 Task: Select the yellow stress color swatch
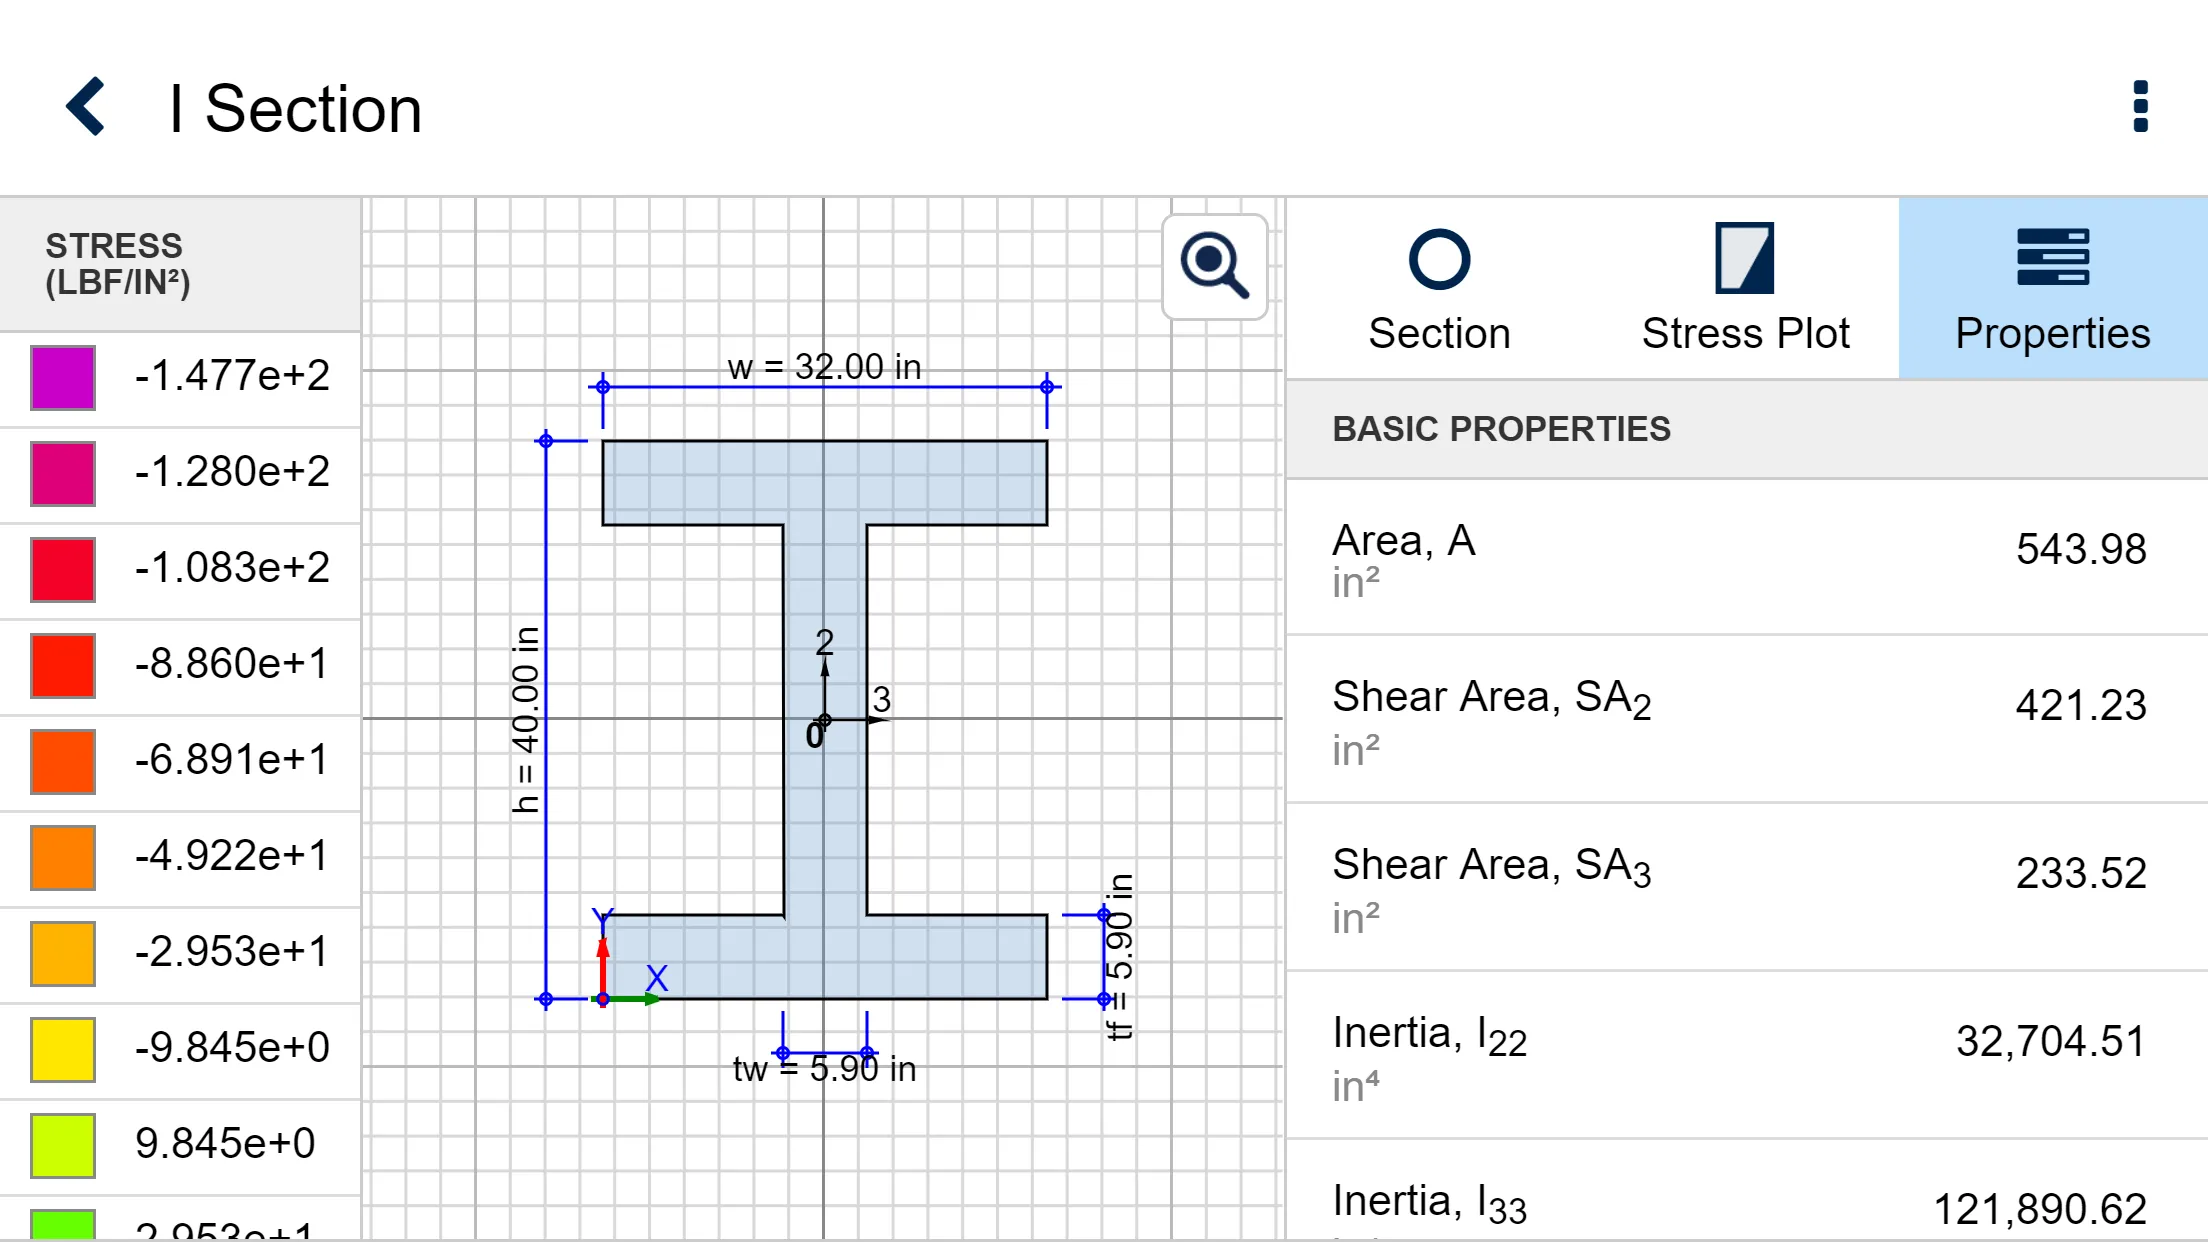tap(62, 1046)
